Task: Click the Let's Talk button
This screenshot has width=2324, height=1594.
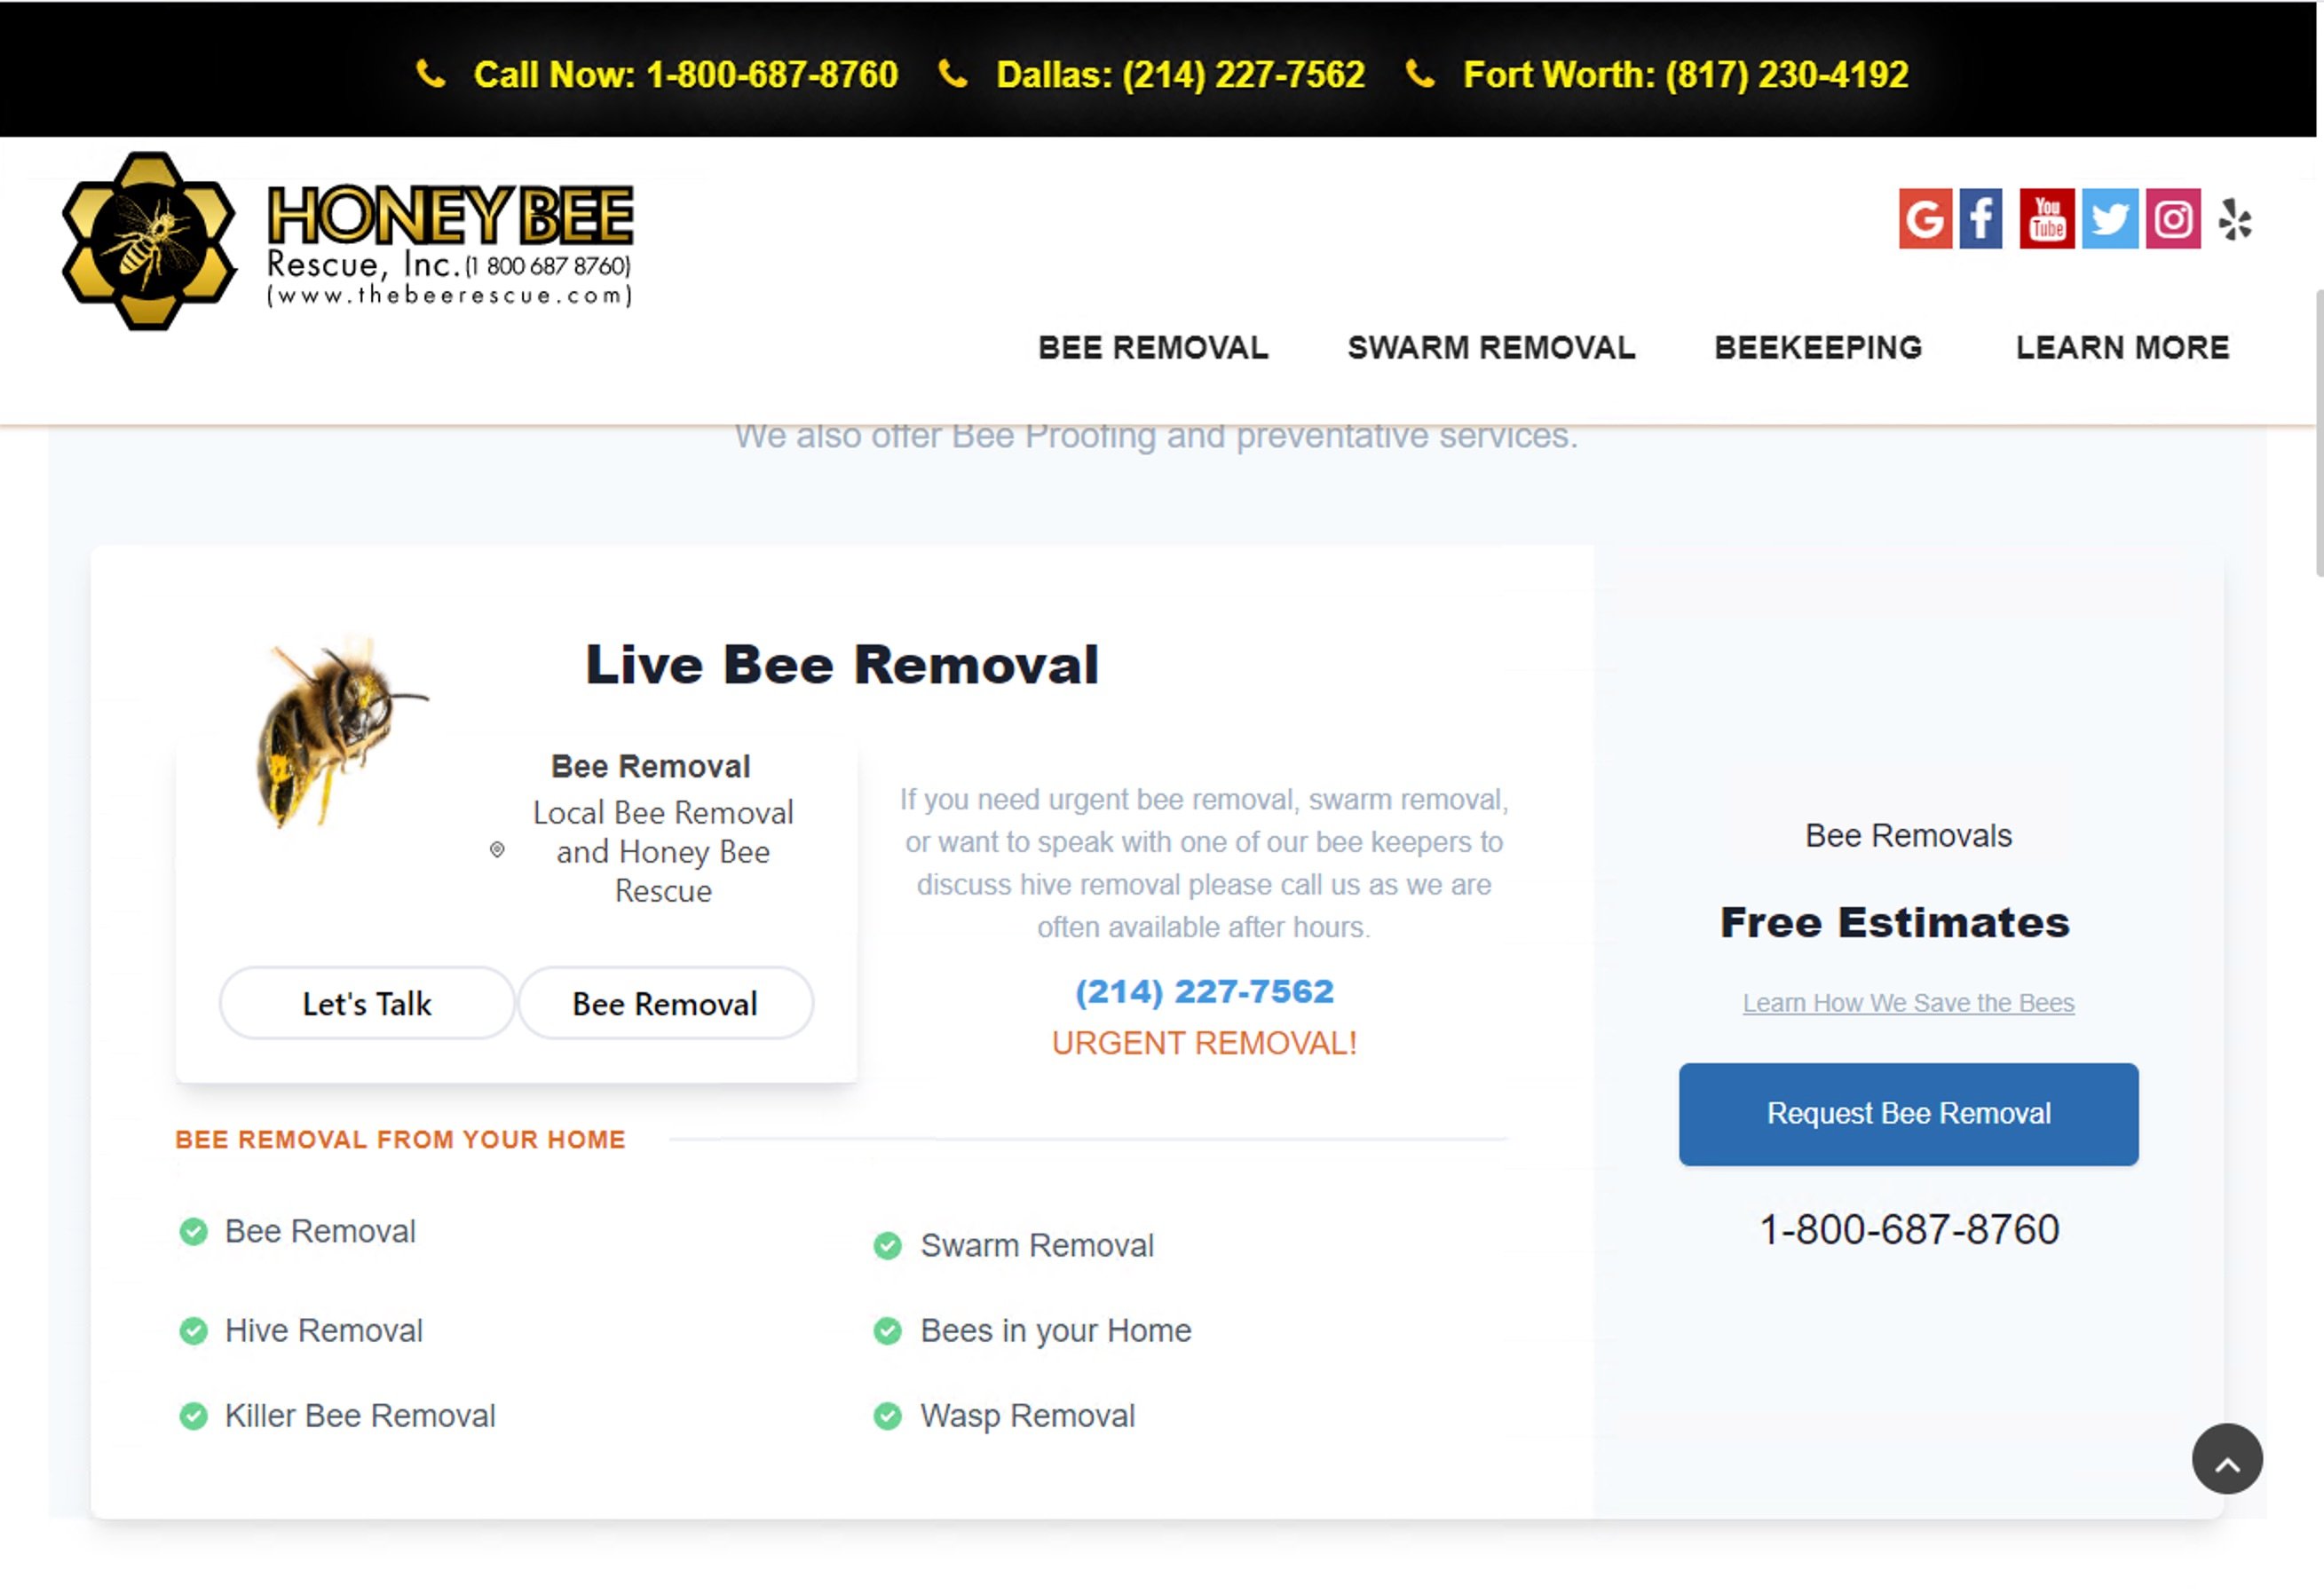Action: [x=366, y=1003]
